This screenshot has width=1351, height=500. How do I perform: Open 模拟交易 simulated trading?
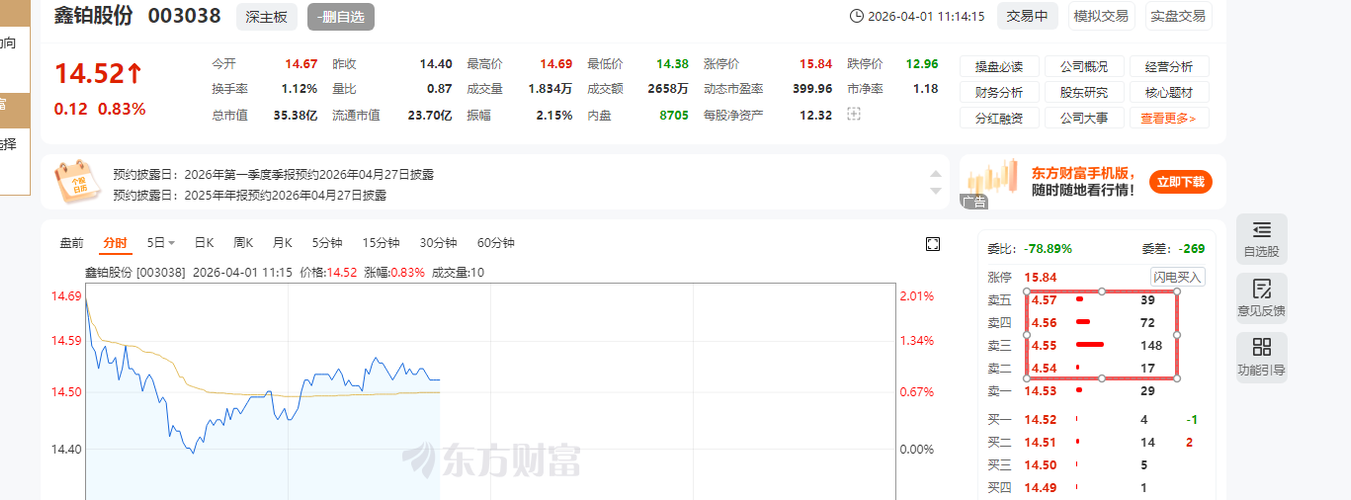pyautogui.click(x=1100, y=16)
